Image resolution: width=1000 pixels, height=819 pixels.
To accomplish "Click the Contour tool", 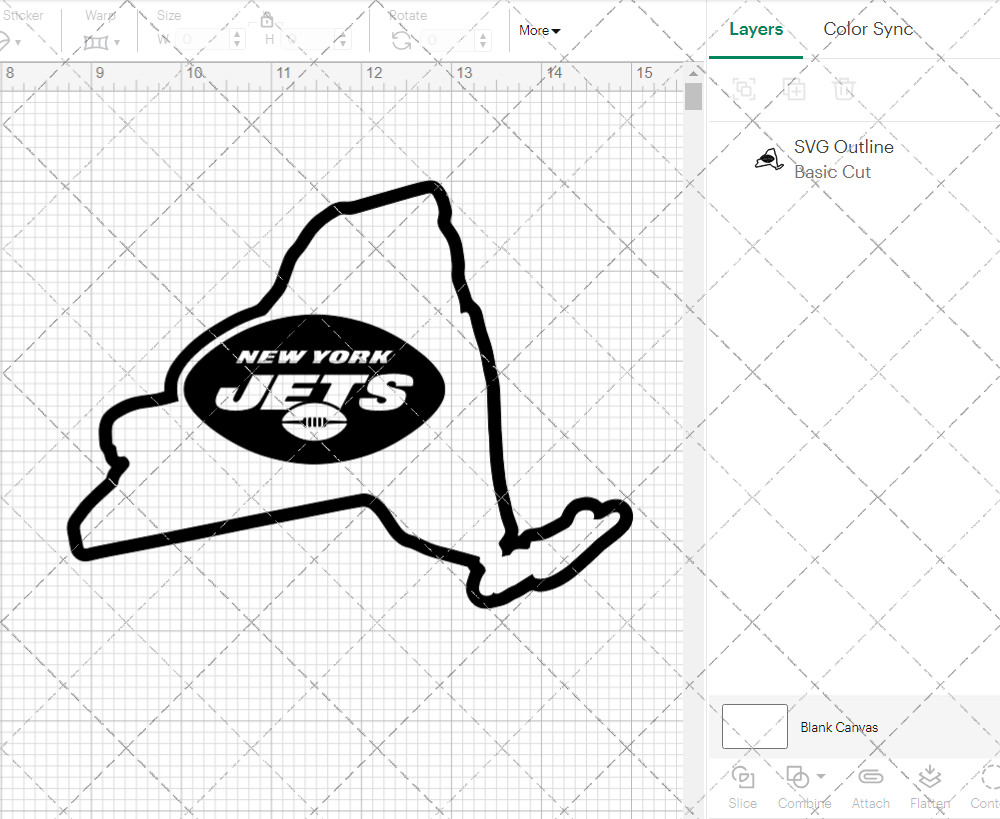I will point(986,788).
